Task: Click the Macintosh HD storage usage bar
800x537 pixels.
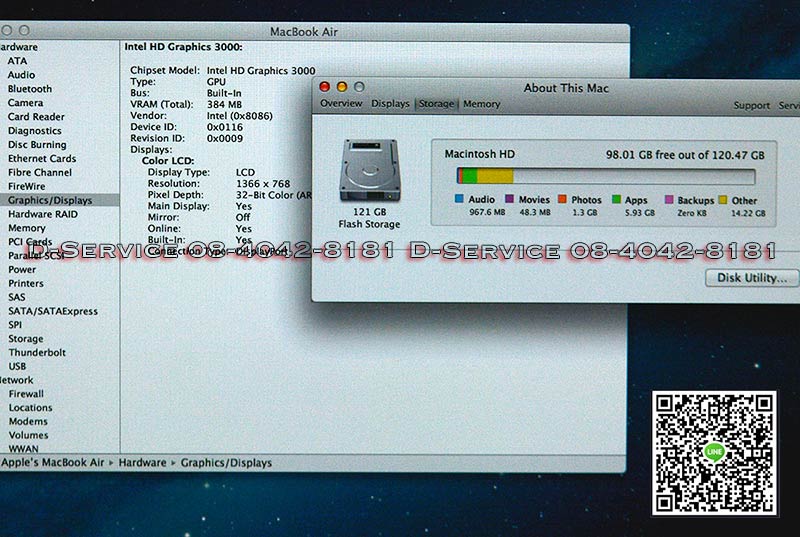Action: 606,176
